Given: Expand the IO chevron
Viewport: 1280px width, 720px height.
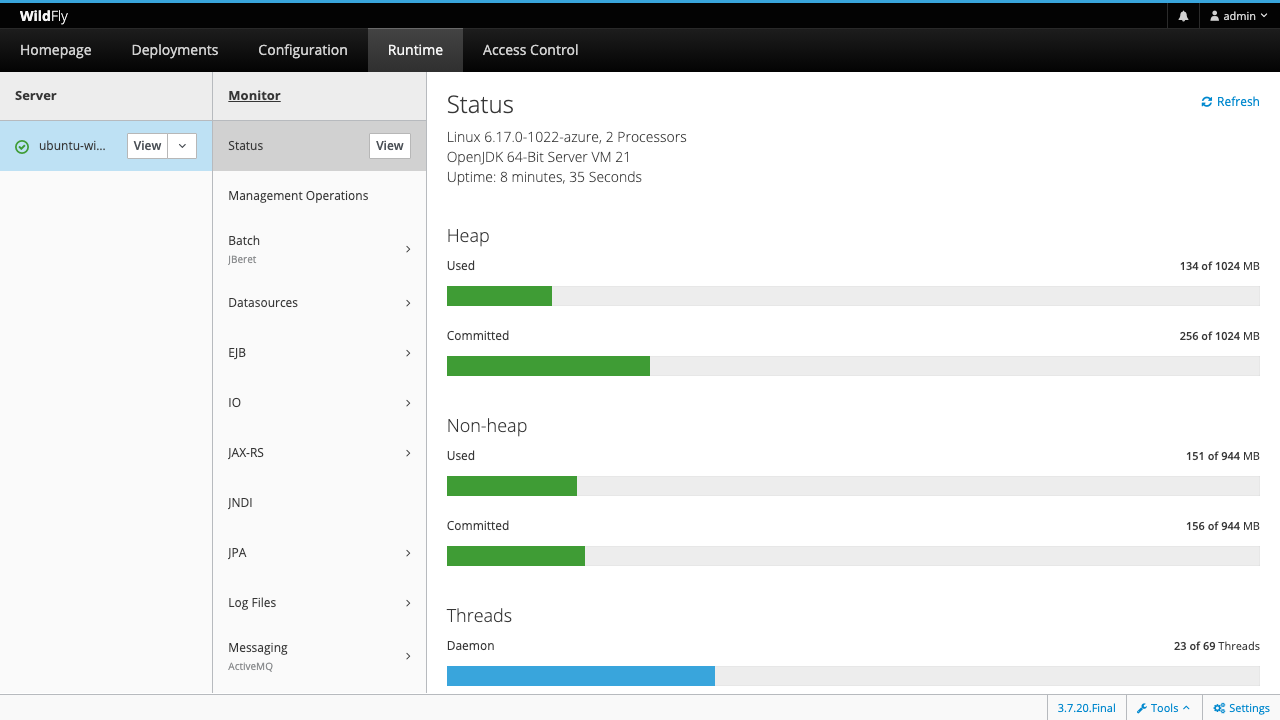Looking at the screenshot, I should 408,403.
